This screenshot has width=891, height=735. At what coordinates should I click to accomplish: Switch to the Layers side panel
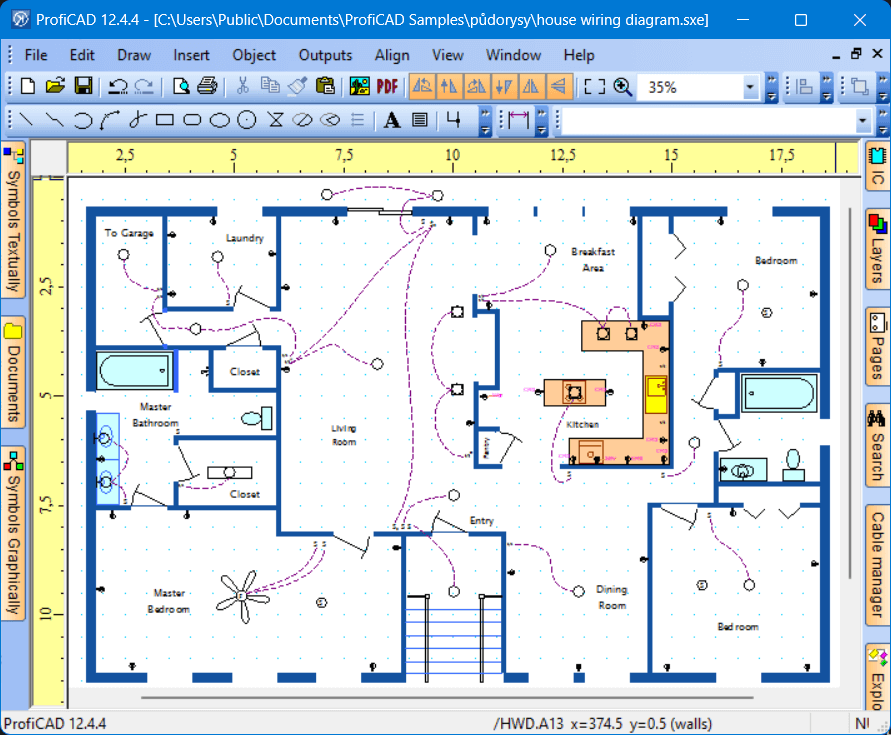pyautogui.click(x=877, y=248)
